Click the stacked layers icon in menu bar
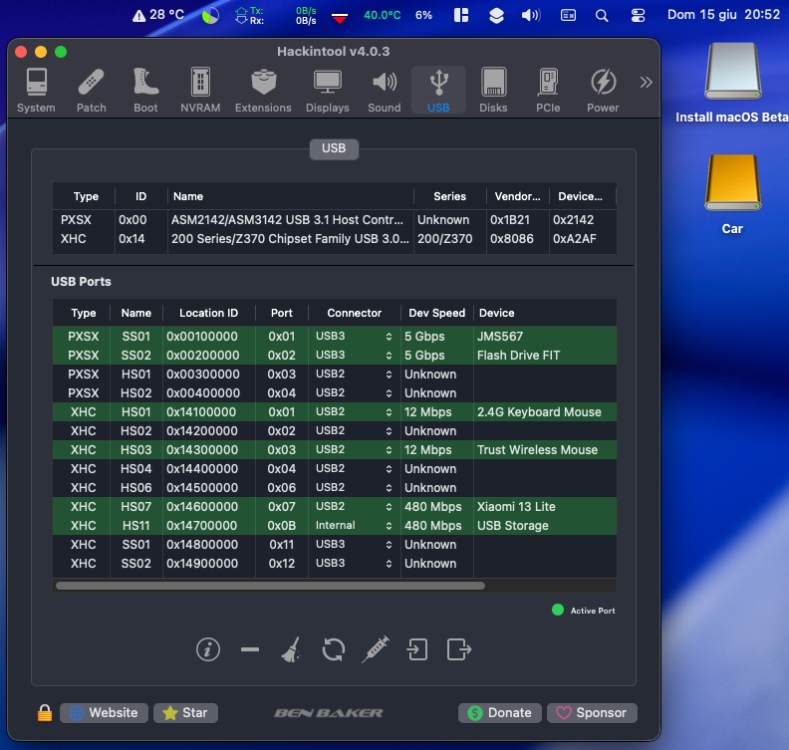Viewport: 789px width, 750px height. click(x=497, y=16)
